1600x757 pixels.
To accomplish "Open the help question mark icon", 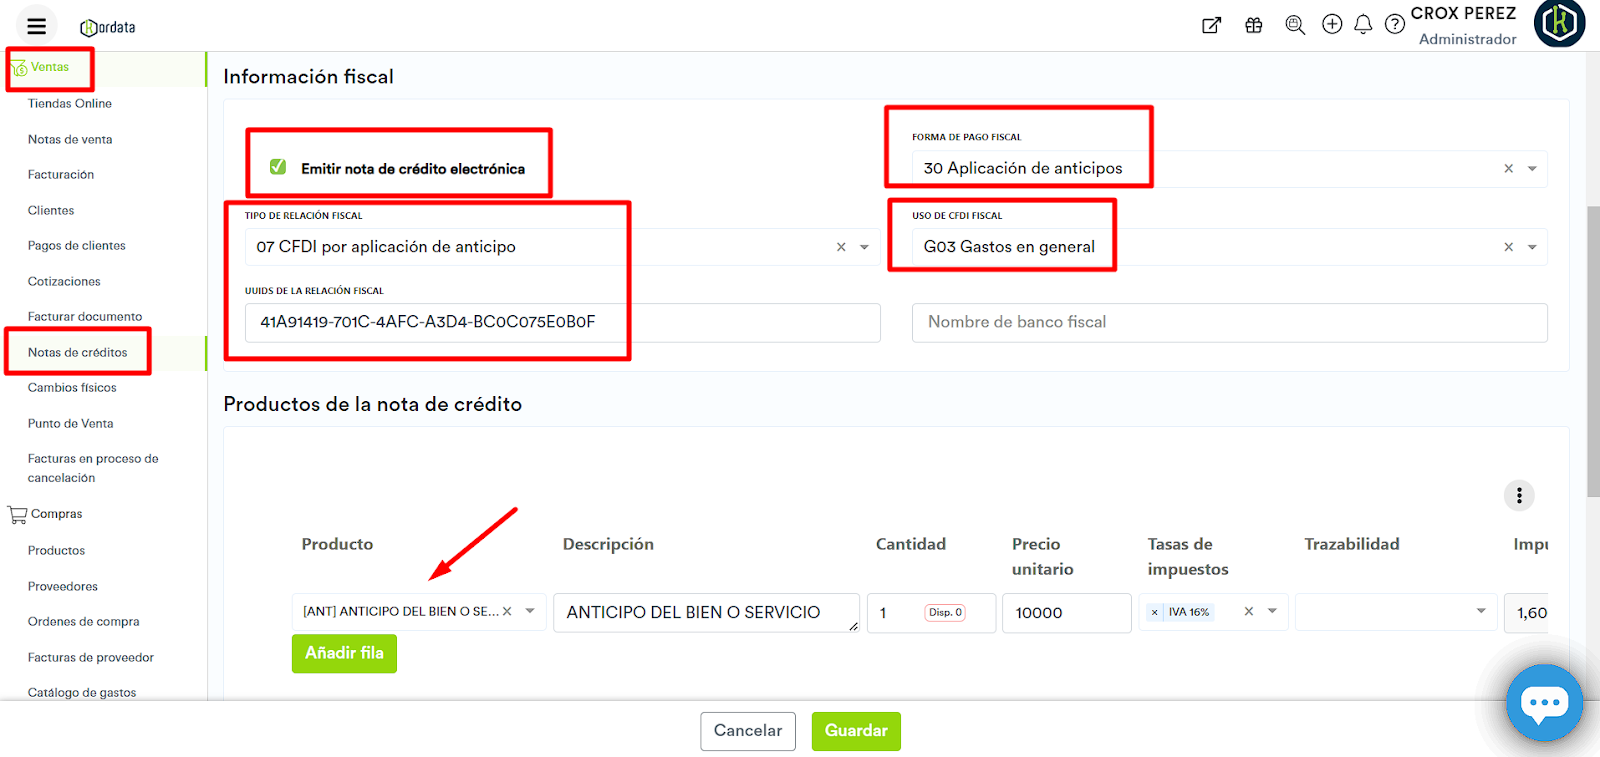I will [x=1394, y=24].
